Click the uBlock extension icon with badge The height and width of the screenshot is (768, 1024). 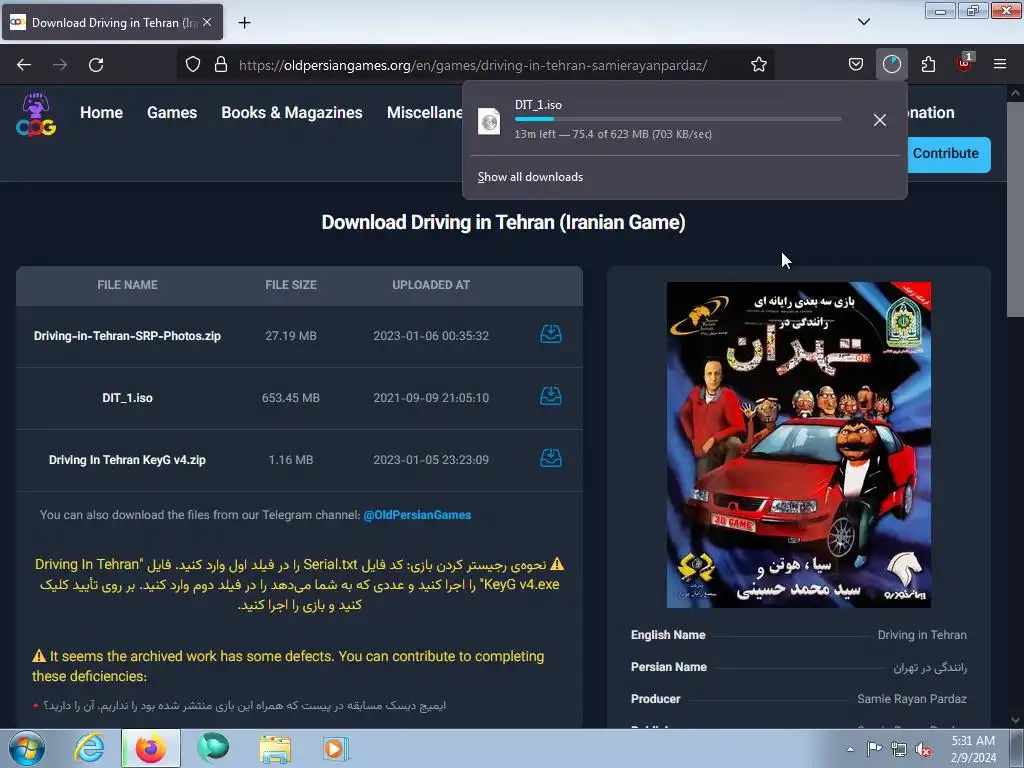[965, 63]
